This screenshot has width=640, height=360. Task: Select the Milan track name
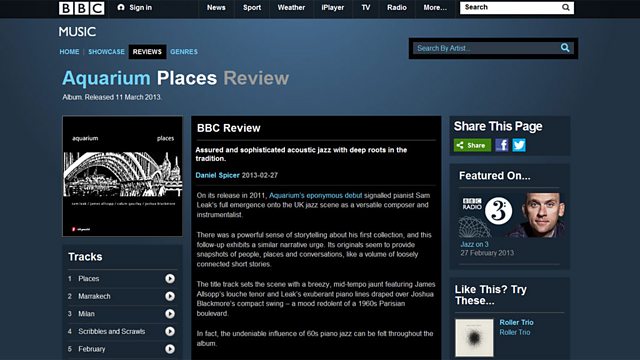click(x=86, y=313)
